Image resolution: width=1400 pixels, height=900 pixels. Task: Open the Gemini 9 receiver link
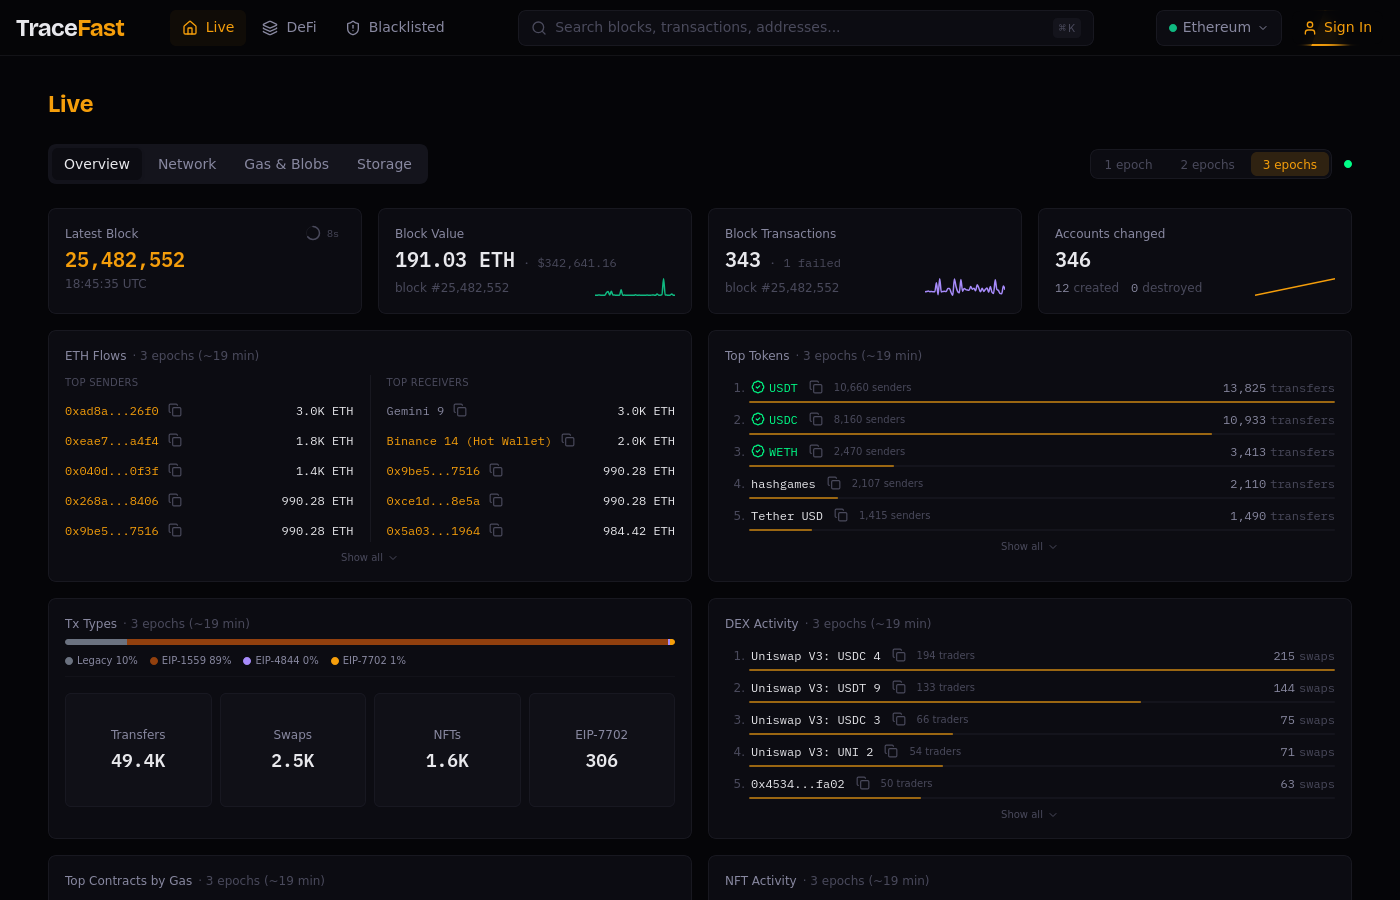[415, 411]
